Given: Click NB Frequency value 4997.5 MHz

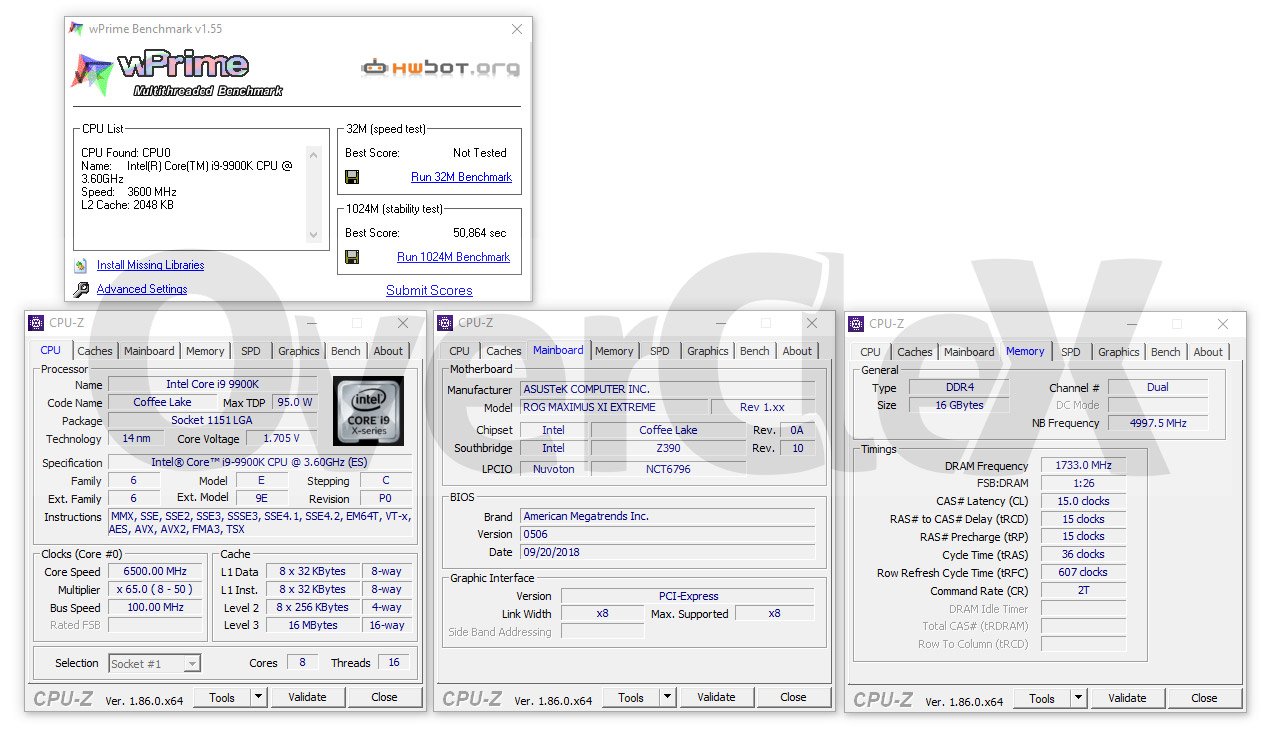Looking at the screenshot, I should point(1158,423).
